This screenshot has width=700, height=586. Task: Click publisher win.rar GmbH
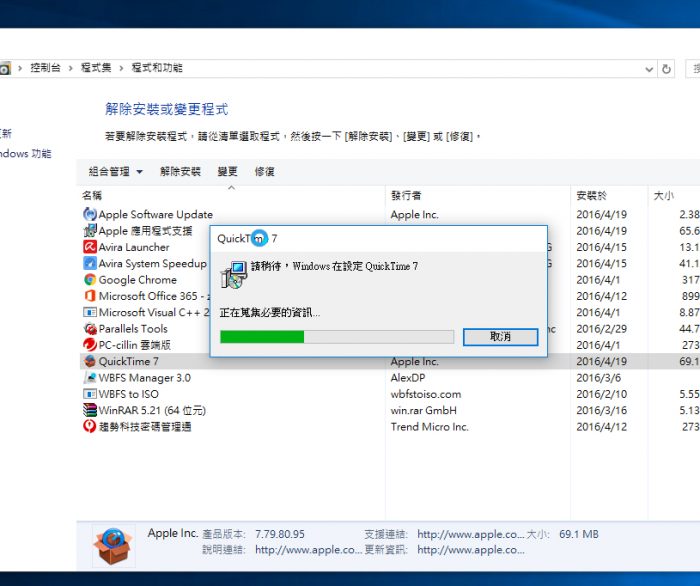(424, 411)
